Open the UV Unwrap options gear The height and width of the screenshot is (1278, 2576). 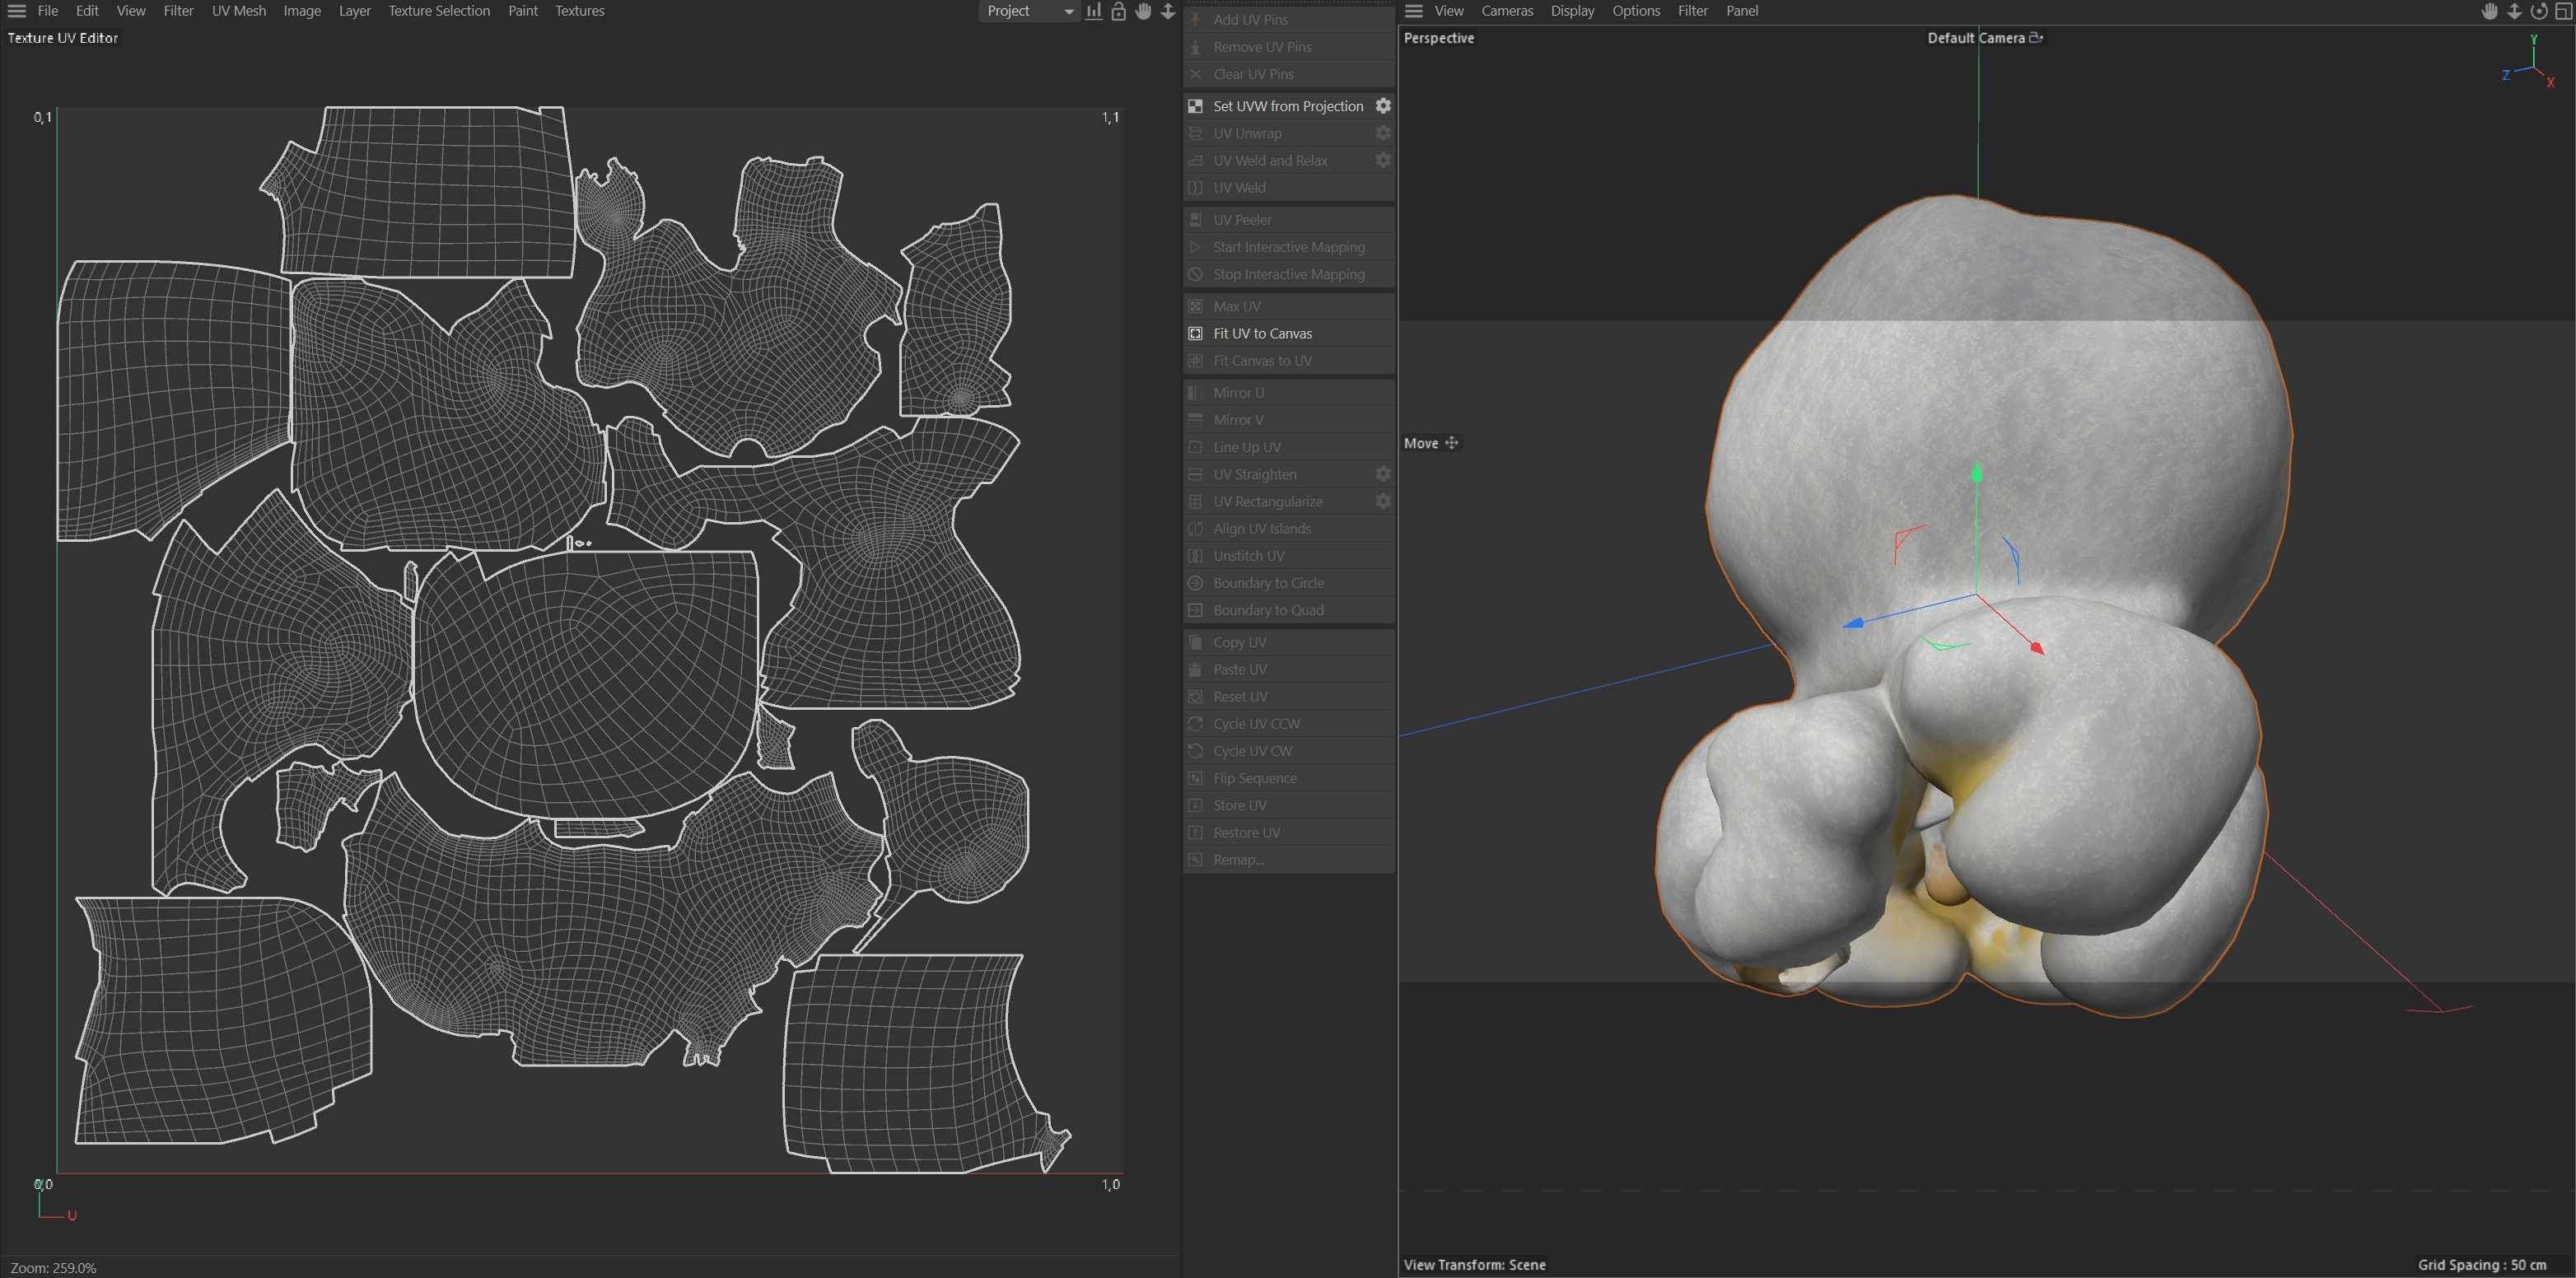[x=1383, y=133]
